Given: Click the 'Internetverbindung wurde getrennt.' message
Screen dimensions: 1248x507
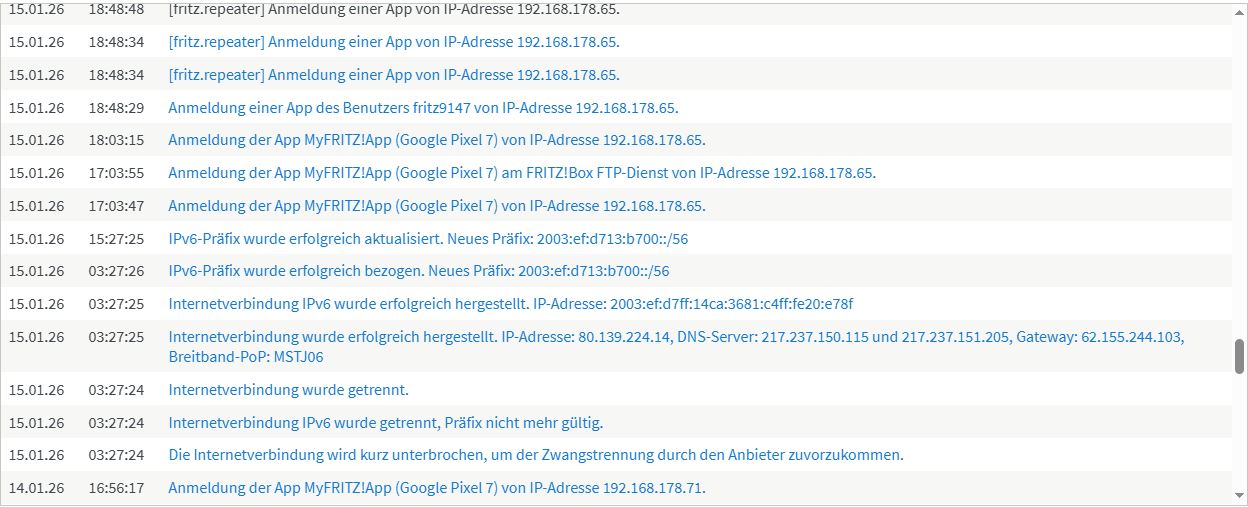Looking at the screenshot, I should coord(288,390).
